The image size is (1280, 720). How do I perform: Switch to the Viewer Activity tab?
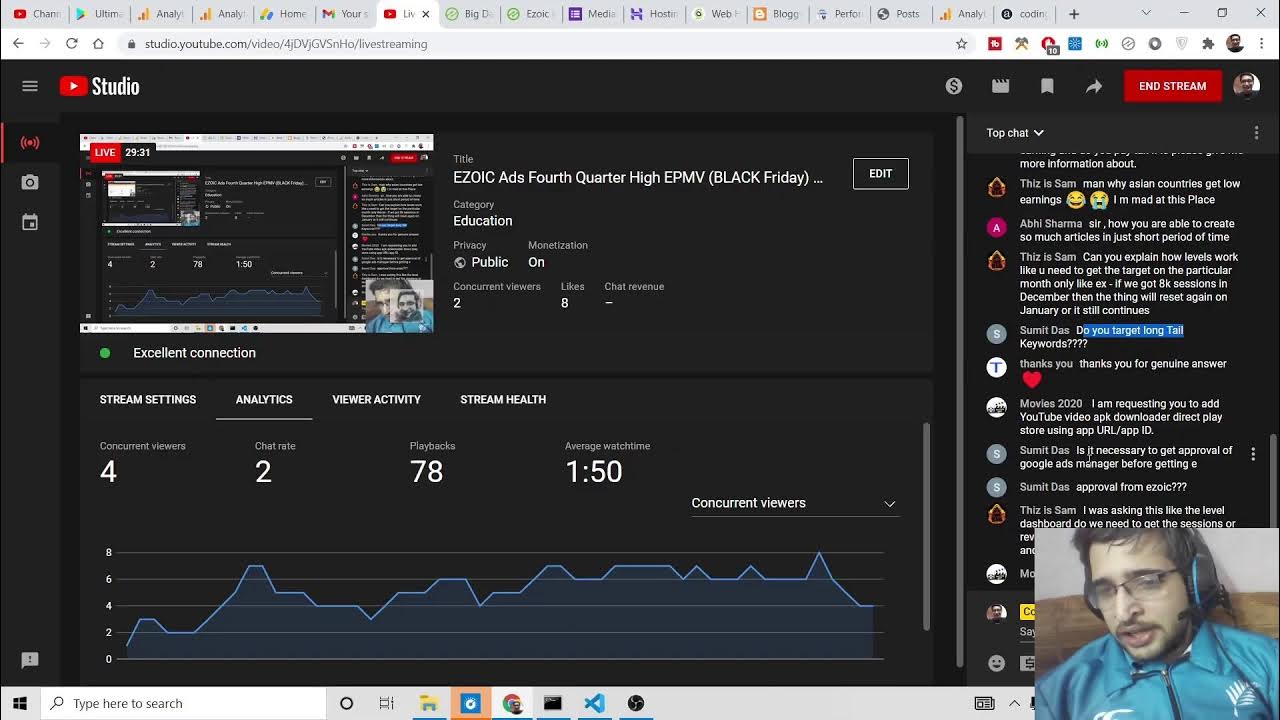(x=376, y=399)
